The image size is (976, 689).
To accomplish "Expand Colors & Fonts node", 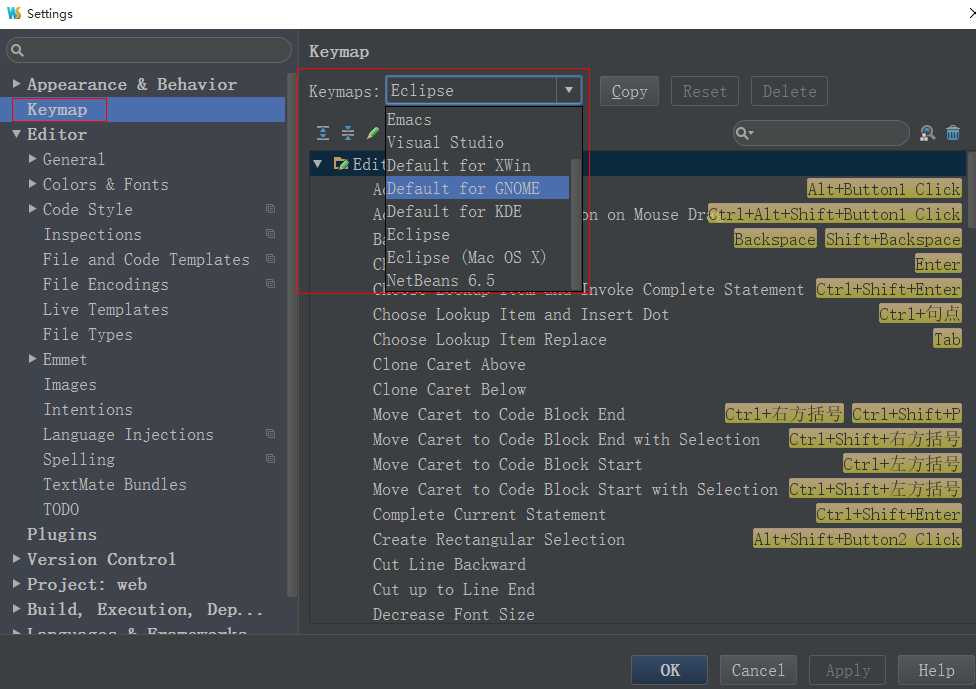I will point(32,184).
